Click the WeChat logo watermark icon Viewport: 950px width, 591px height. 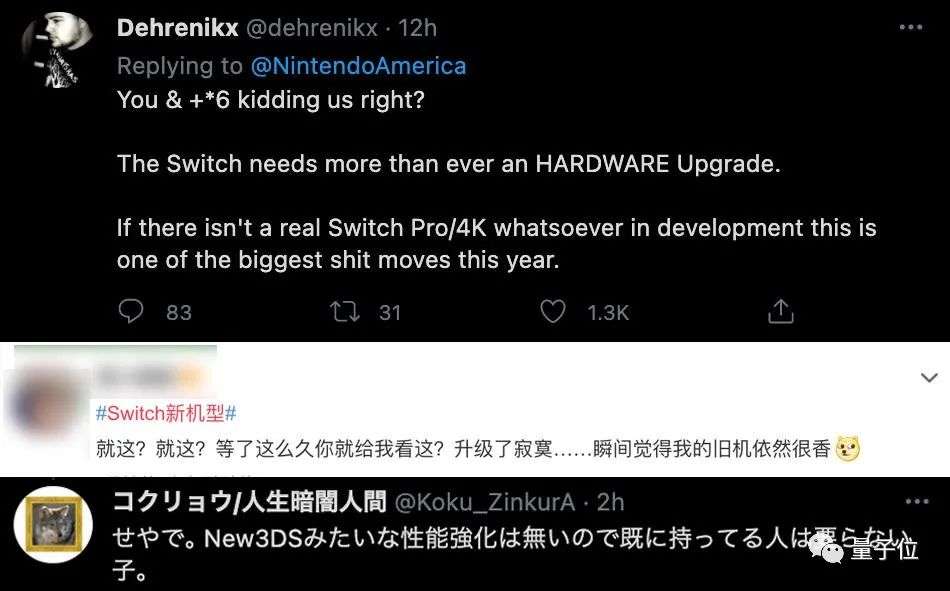tap(826, 549)
